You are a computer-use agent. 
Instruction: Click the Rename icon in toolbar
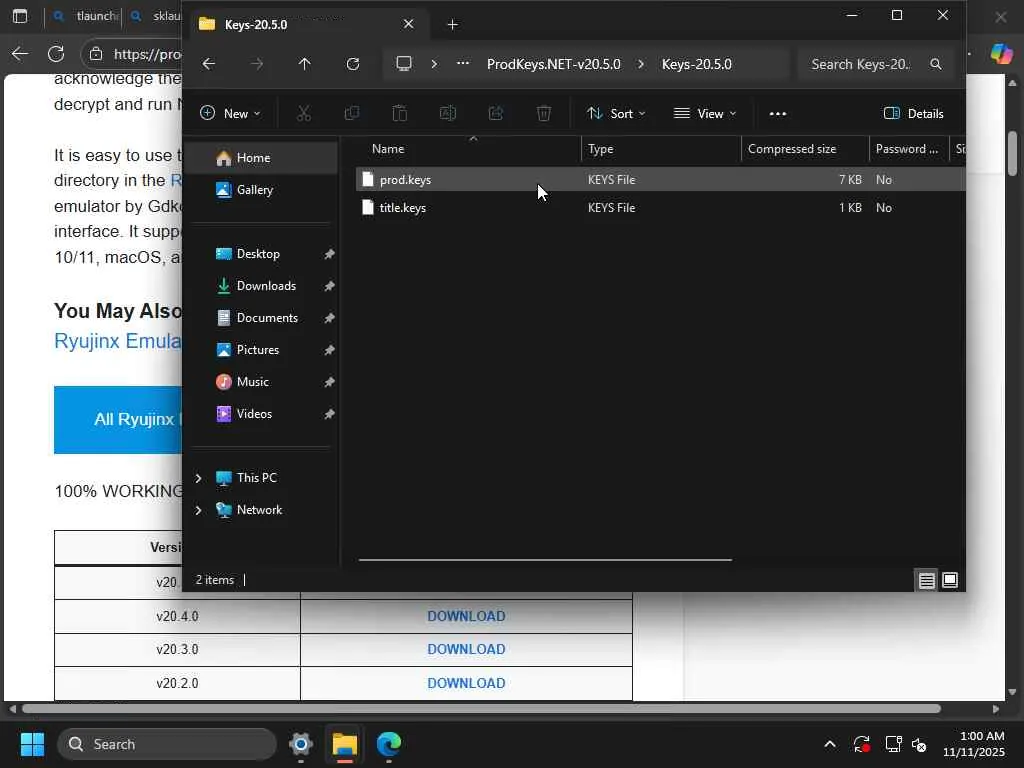coord(448,114)
